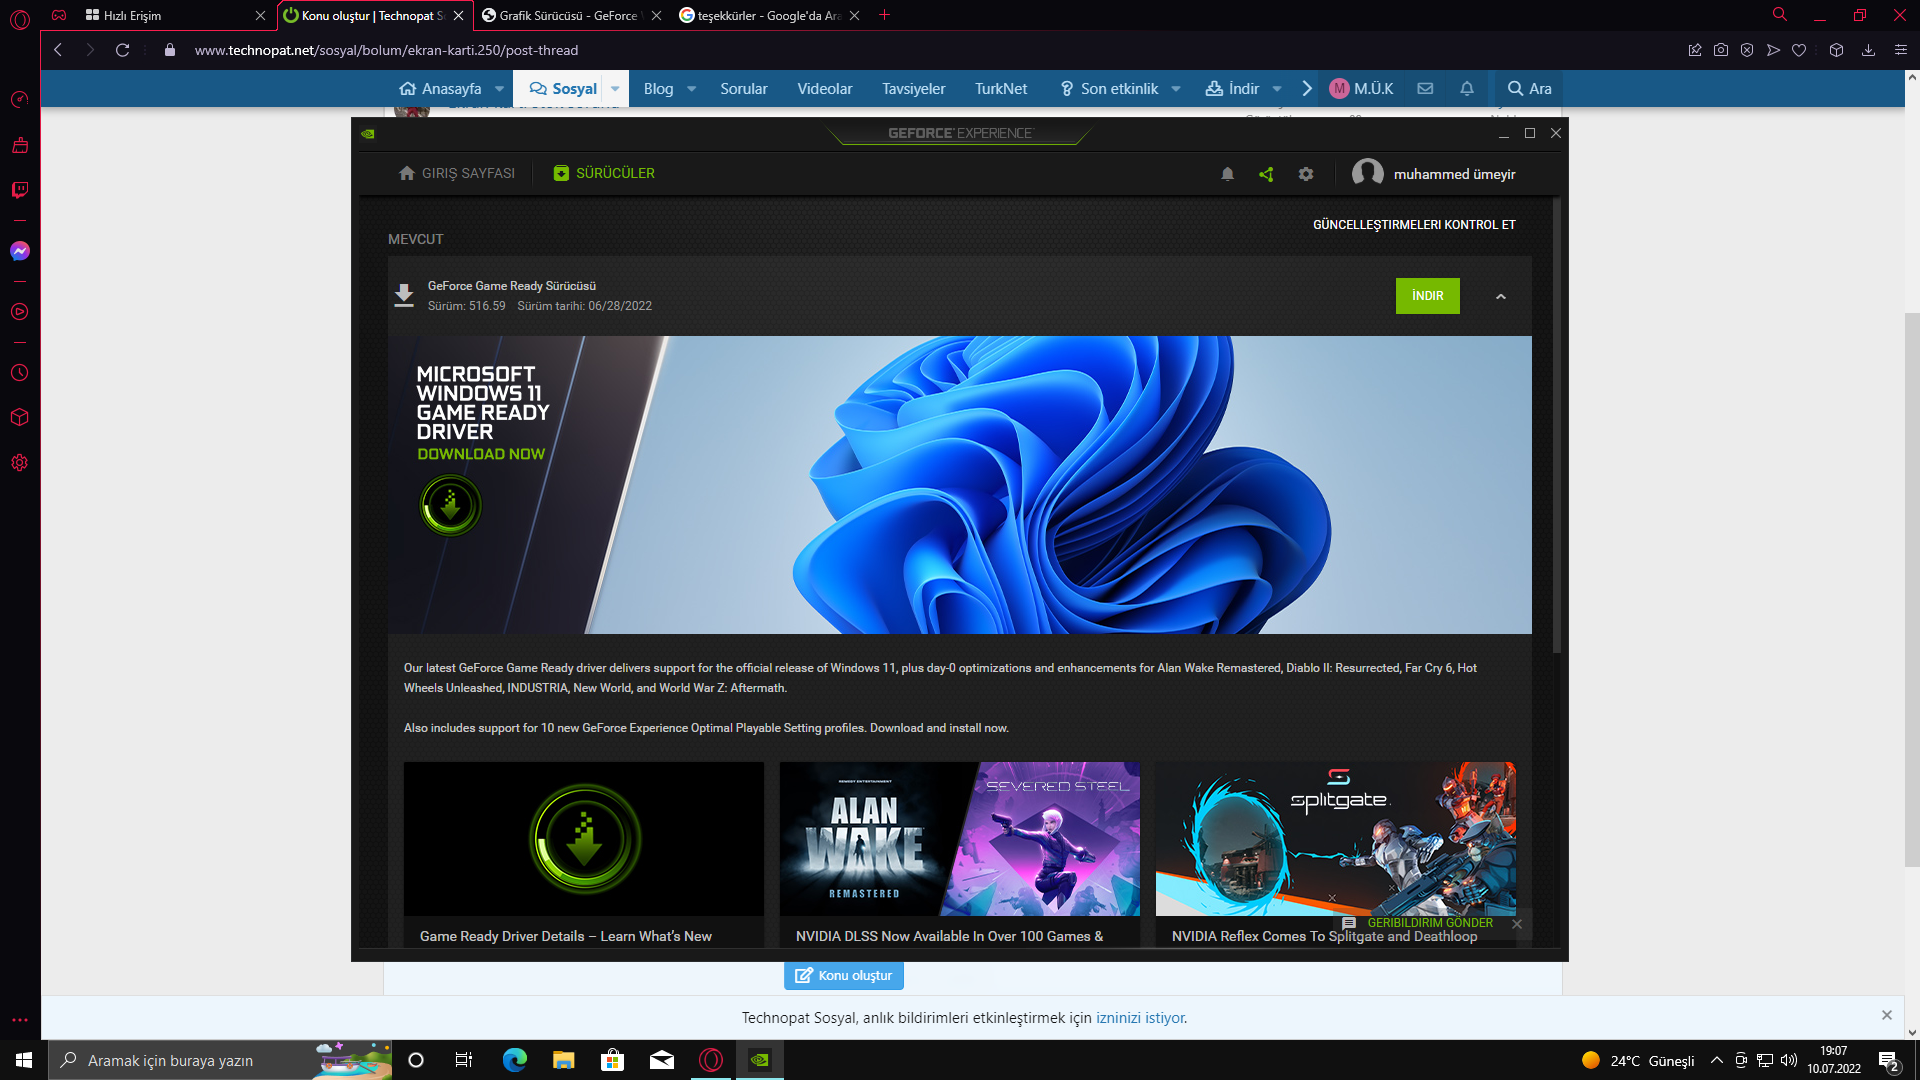Open Twitch in Opera sidebar

point(20,190)
